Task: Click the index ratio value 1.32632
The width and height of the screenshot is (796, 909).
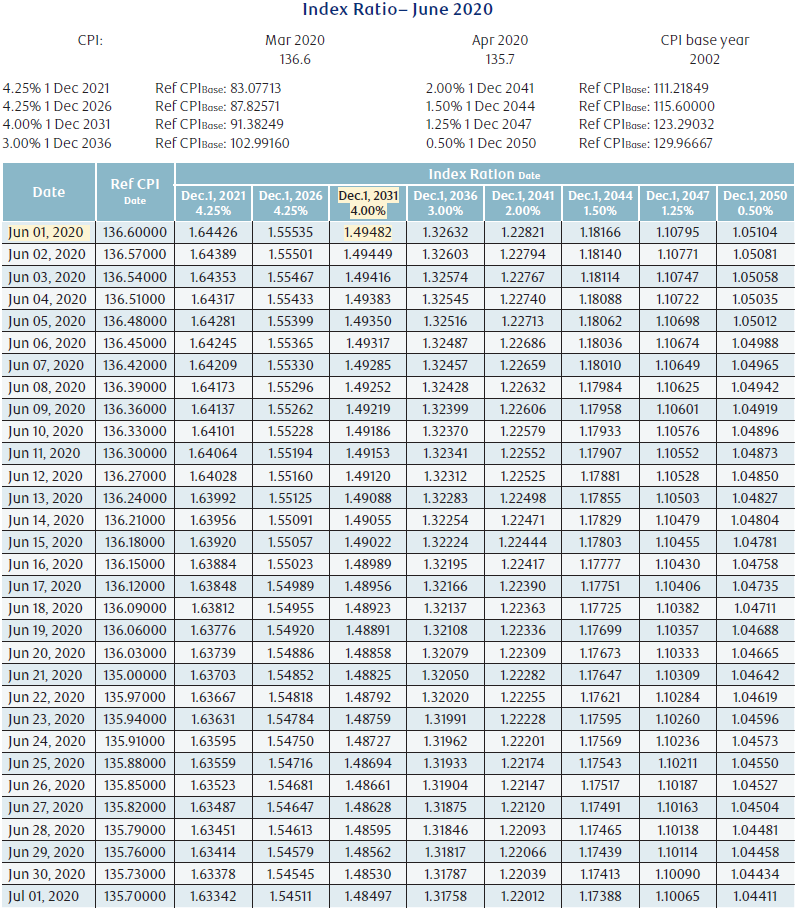Action: (x=445, y=232)
